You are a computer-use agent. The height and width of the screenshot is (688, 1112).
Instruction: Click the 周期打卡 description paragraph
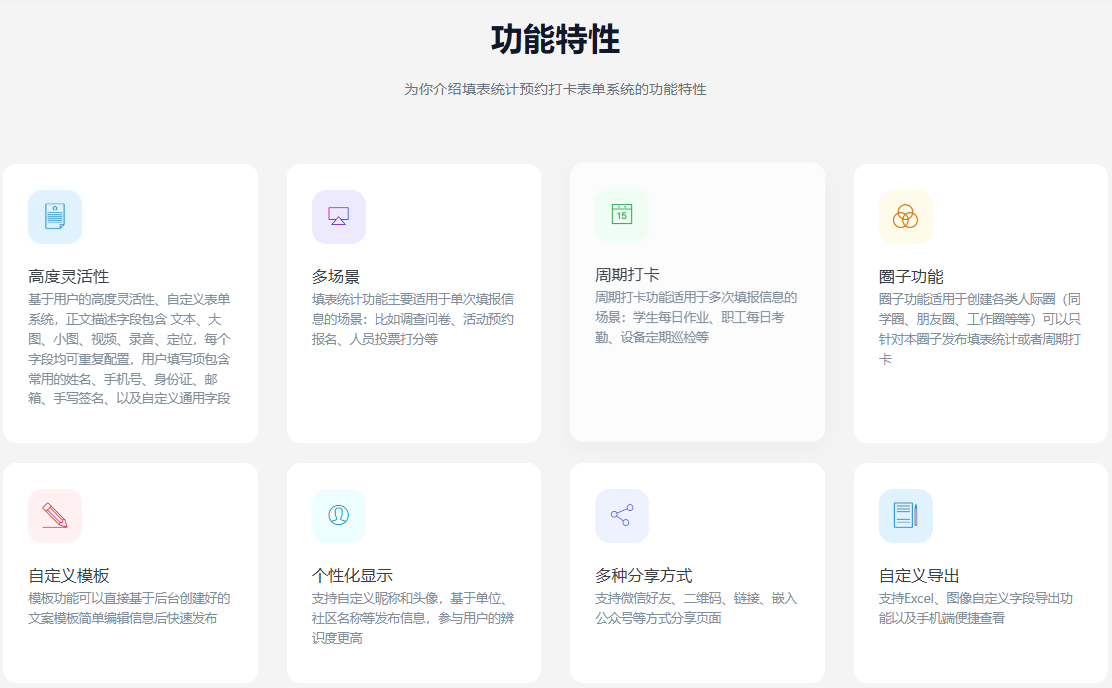(x=696, y=317)
